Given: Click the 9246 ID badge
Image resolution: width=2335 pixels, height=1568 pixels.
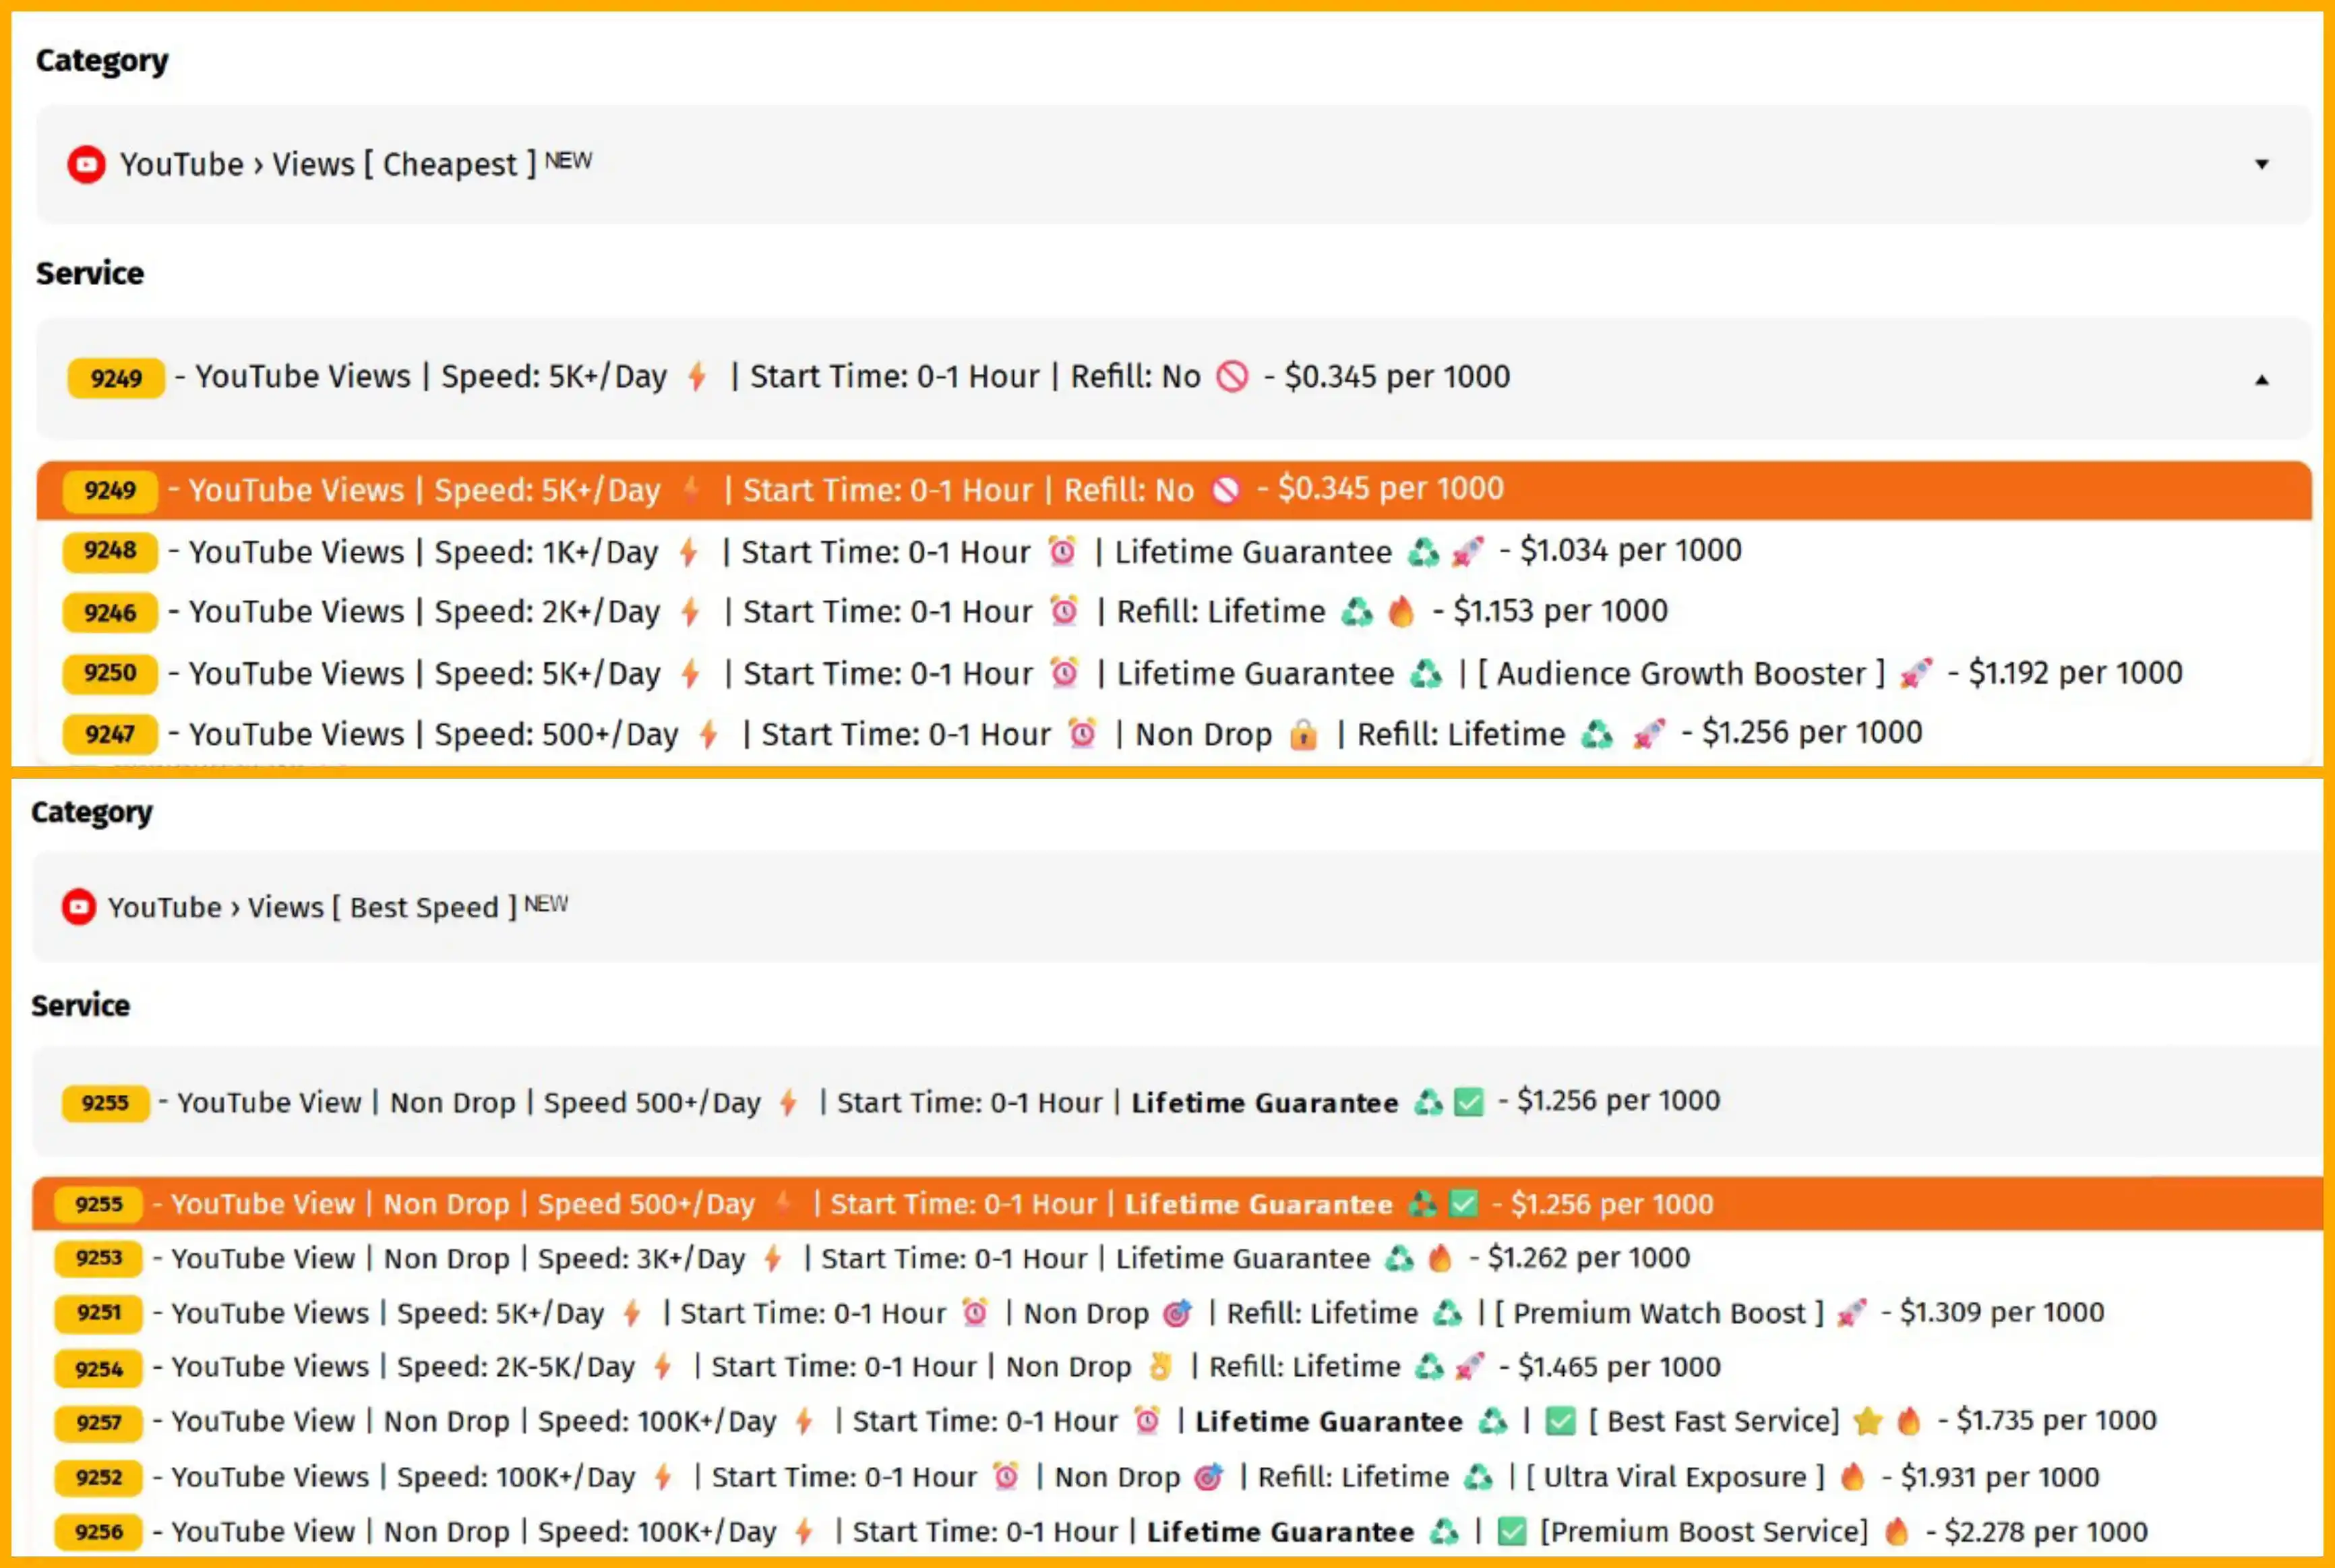Looking at the screenshot, I should click(110, 612).
